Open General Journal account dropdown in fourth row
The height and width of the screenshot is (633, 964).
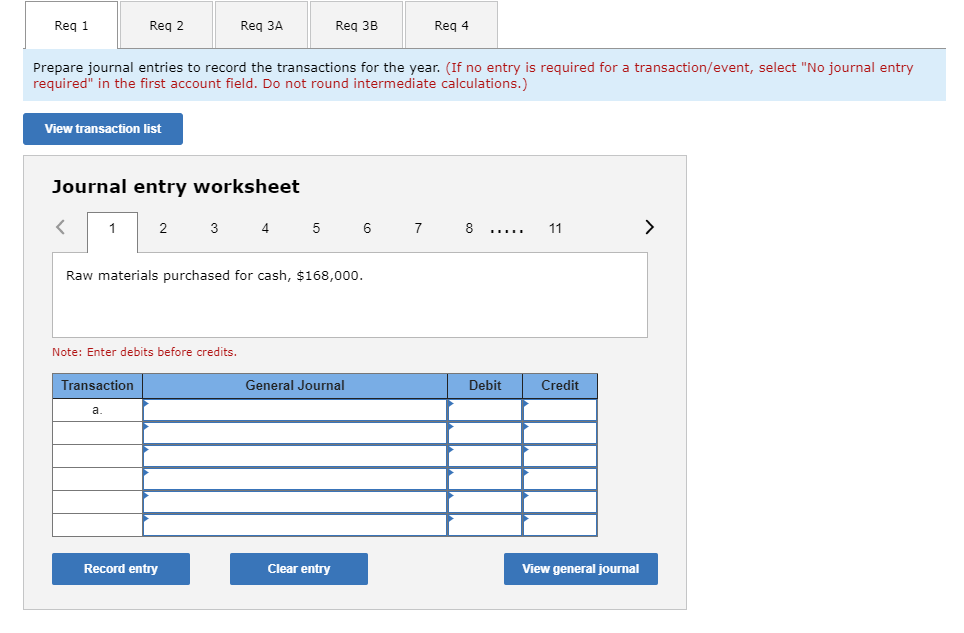point(295,479)
